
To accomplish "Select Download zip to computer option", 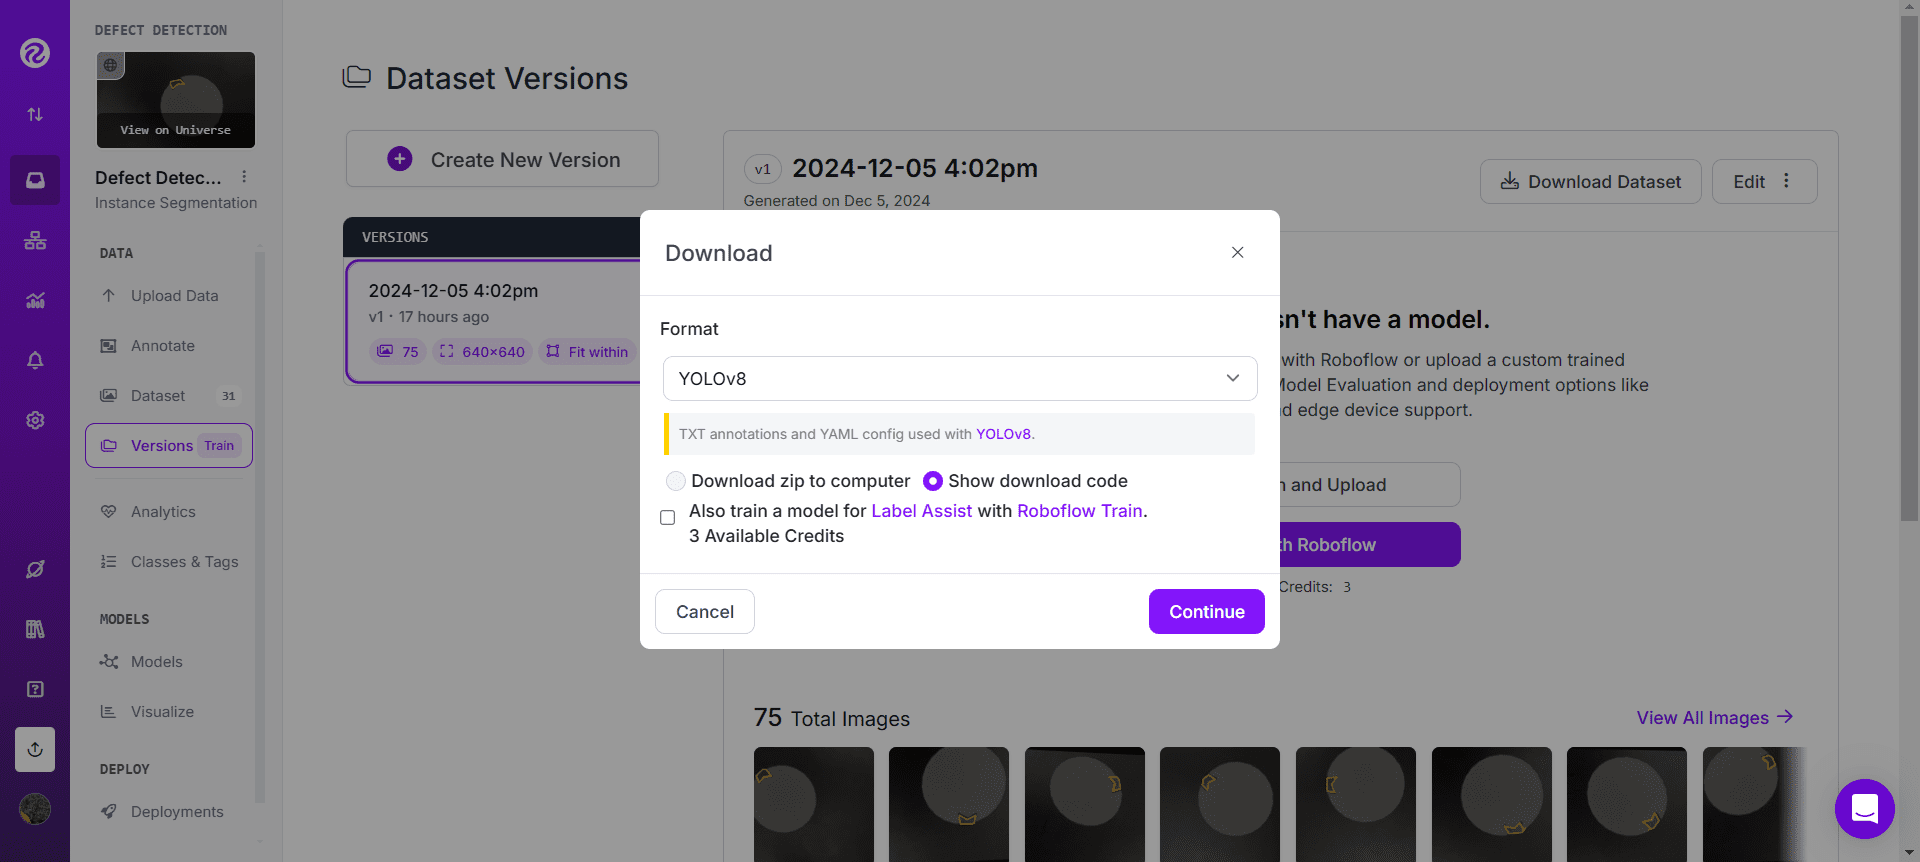I will 676,481.
